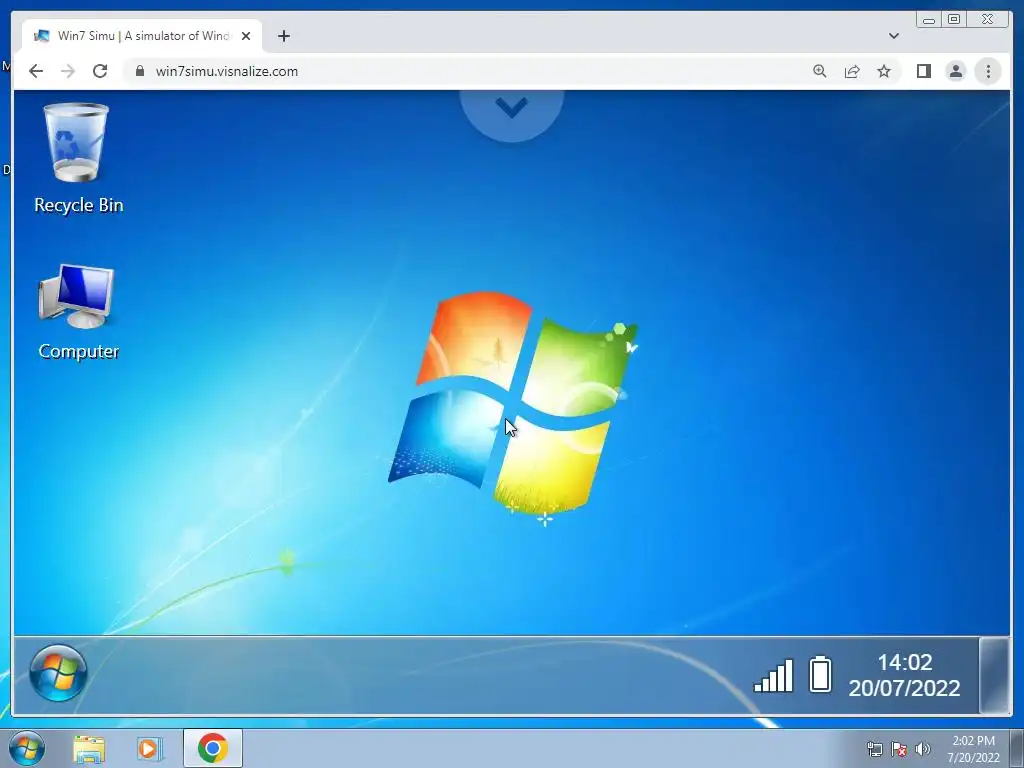Image resolution: width=1024 pixels, height=768 pixels.
Task: Open the Chrome zoom magnifier icon
Action: click(x=820, y=71)
